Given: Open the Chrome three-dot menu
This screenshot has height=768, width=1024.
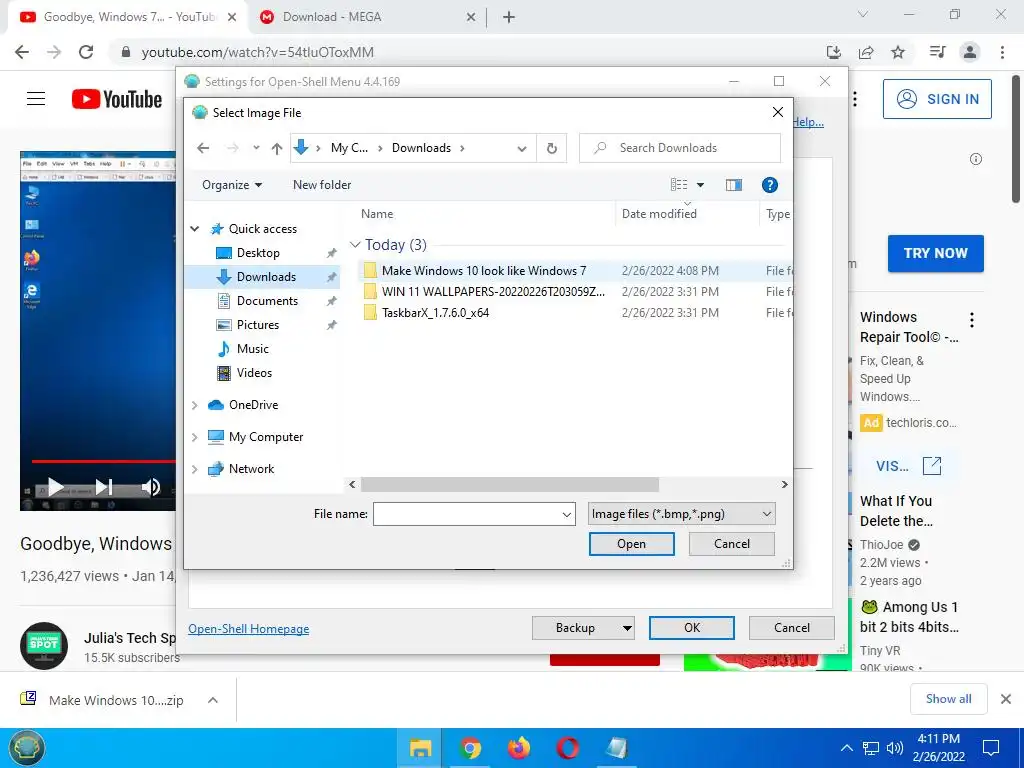Looking at the screenshot, I should pyautogui.click(x=1002, y=52).
